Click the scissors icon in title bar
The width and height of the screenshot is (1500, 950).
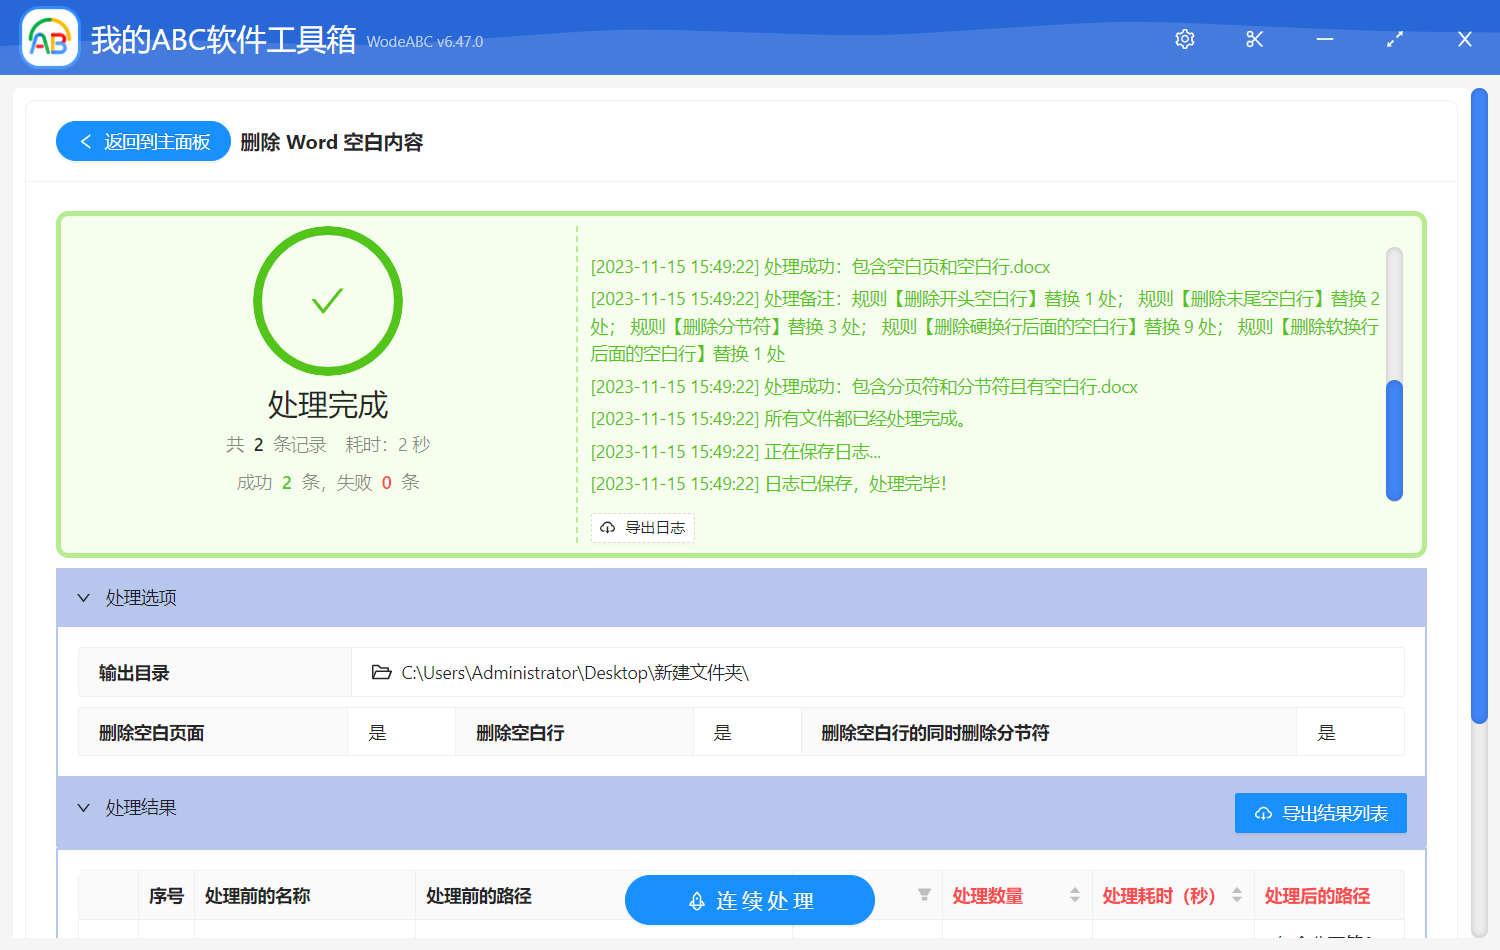click(x=1255, y=39)
